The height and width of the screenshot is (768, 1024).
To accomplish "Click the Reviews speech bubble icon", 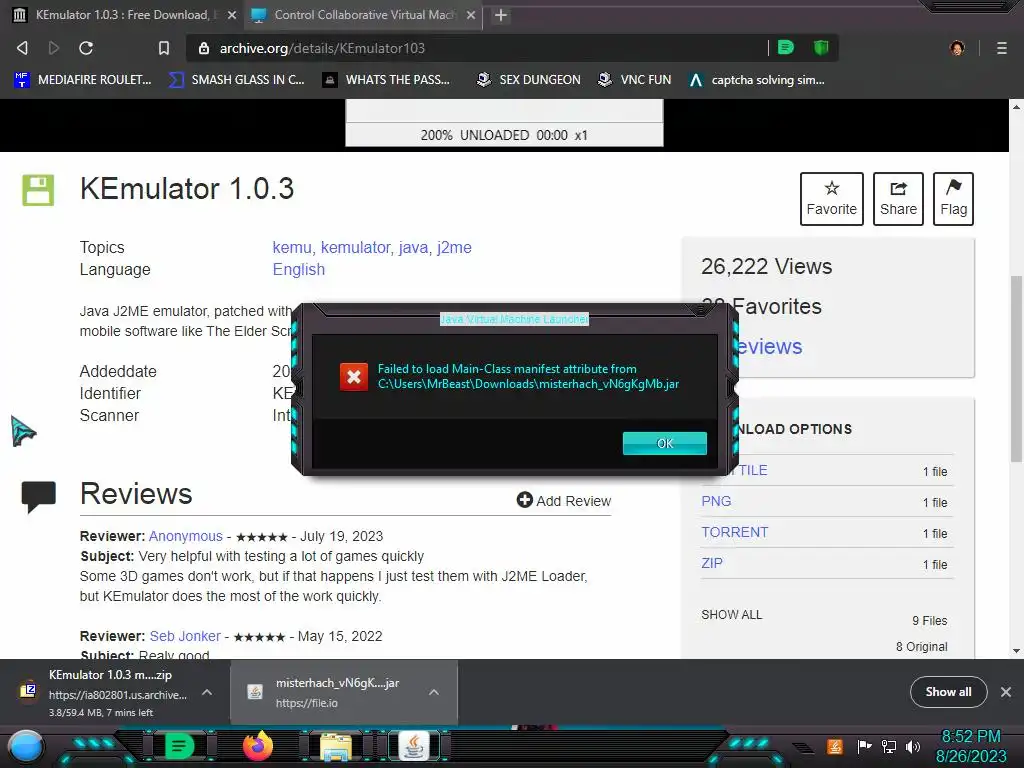I will pyautogui.click(x=39, y=496).
